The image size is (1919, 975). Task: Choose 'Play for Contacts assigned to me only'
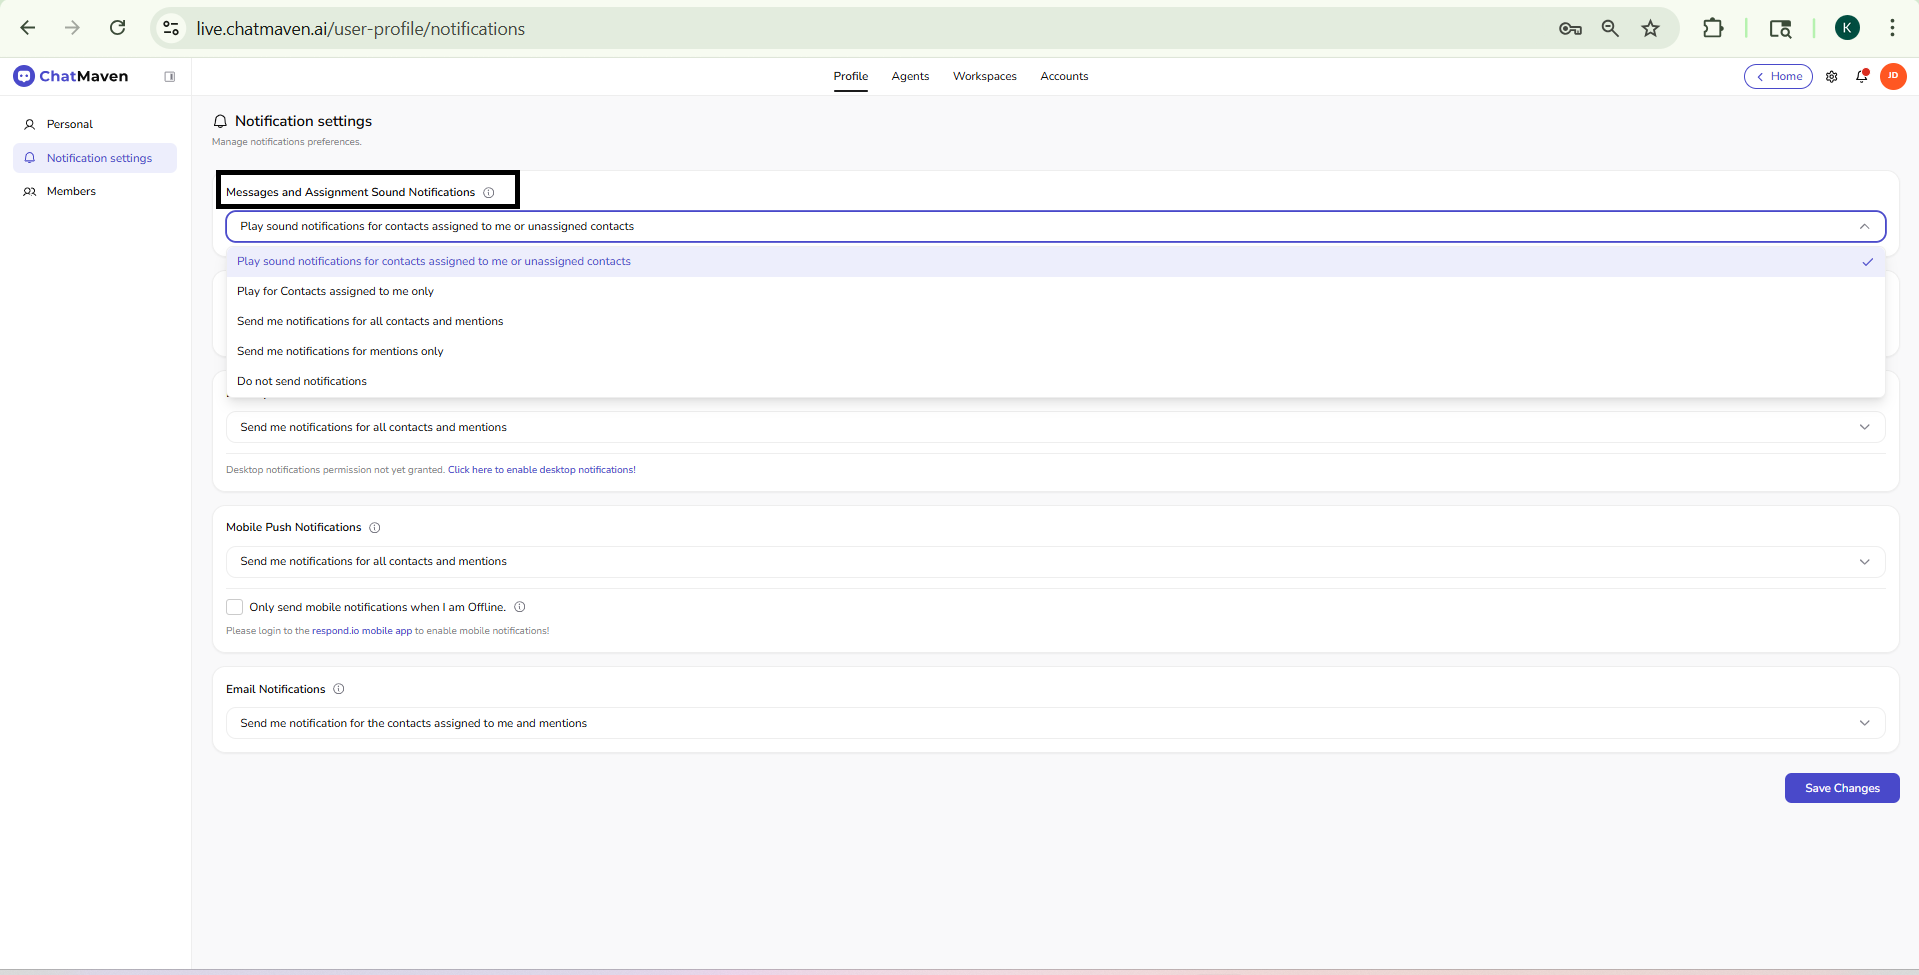(x=335, y=292)
